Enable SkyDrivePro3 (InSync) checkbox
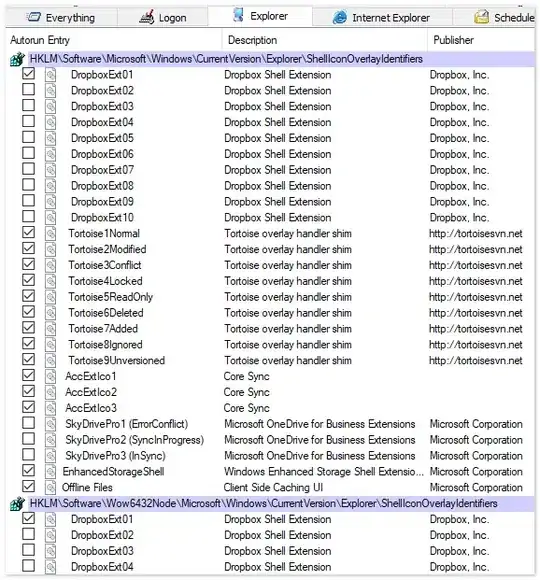This screenshot has height=580, width=540. (x=28, y=455)
